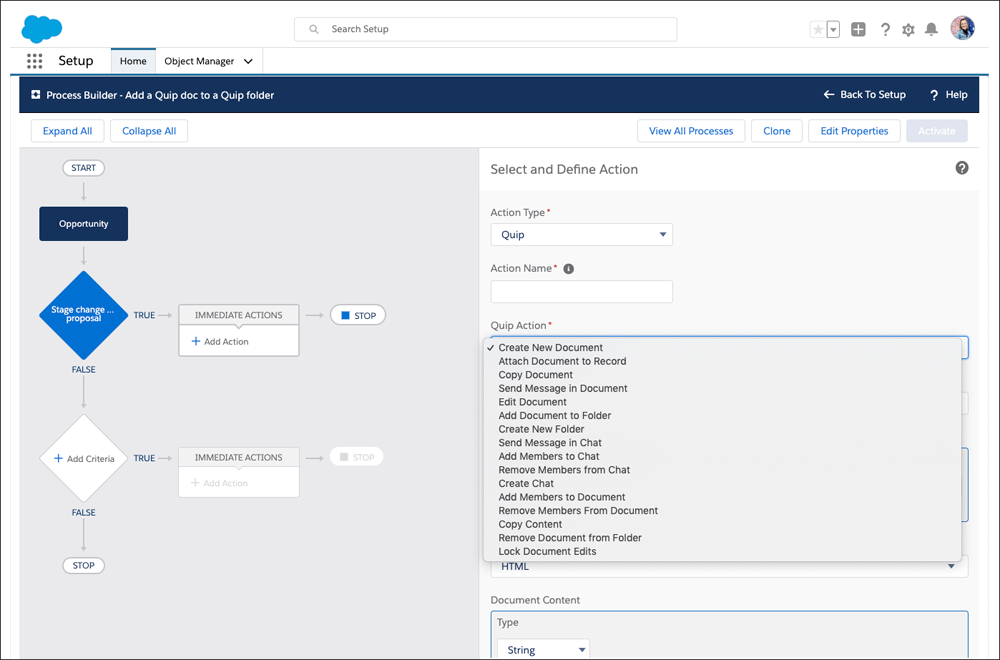Click the Action Name input field
Image resolution: width=1000 pixels, height=660 pixels.
click(581, 290)
